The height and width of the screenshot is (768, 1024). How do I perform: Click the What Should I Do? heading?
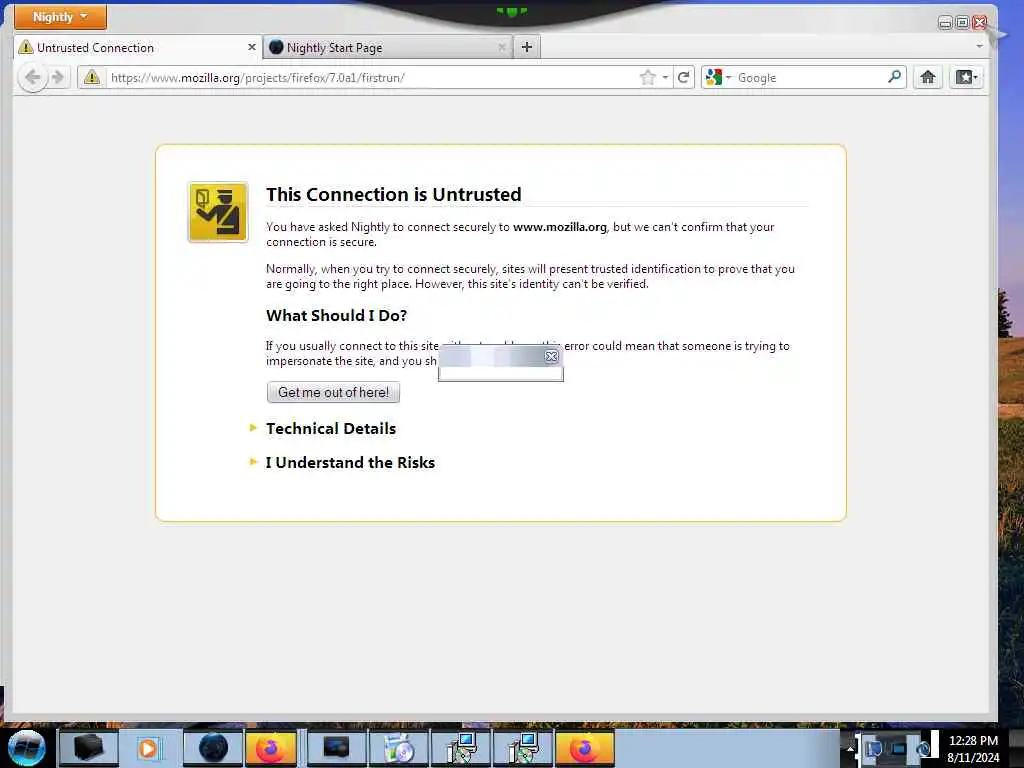(x=336, y=315)
